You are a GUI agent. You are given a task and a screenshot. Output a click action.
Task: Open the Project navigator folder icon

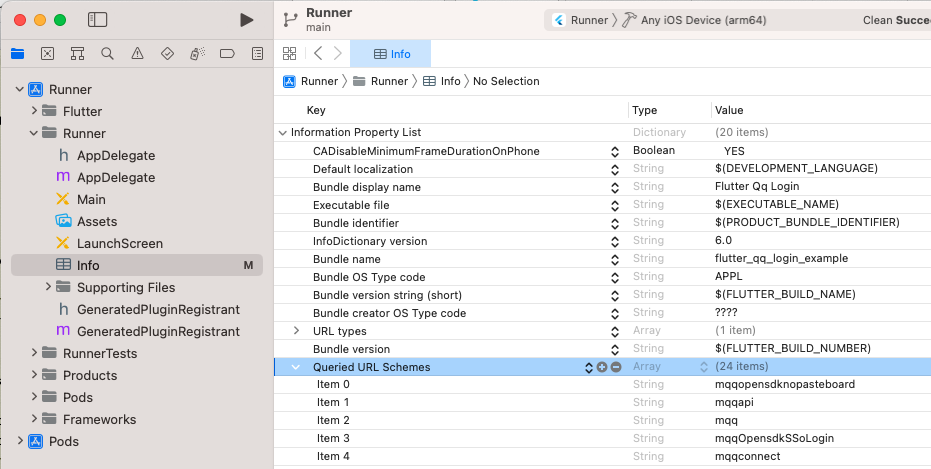coord(18,54)
